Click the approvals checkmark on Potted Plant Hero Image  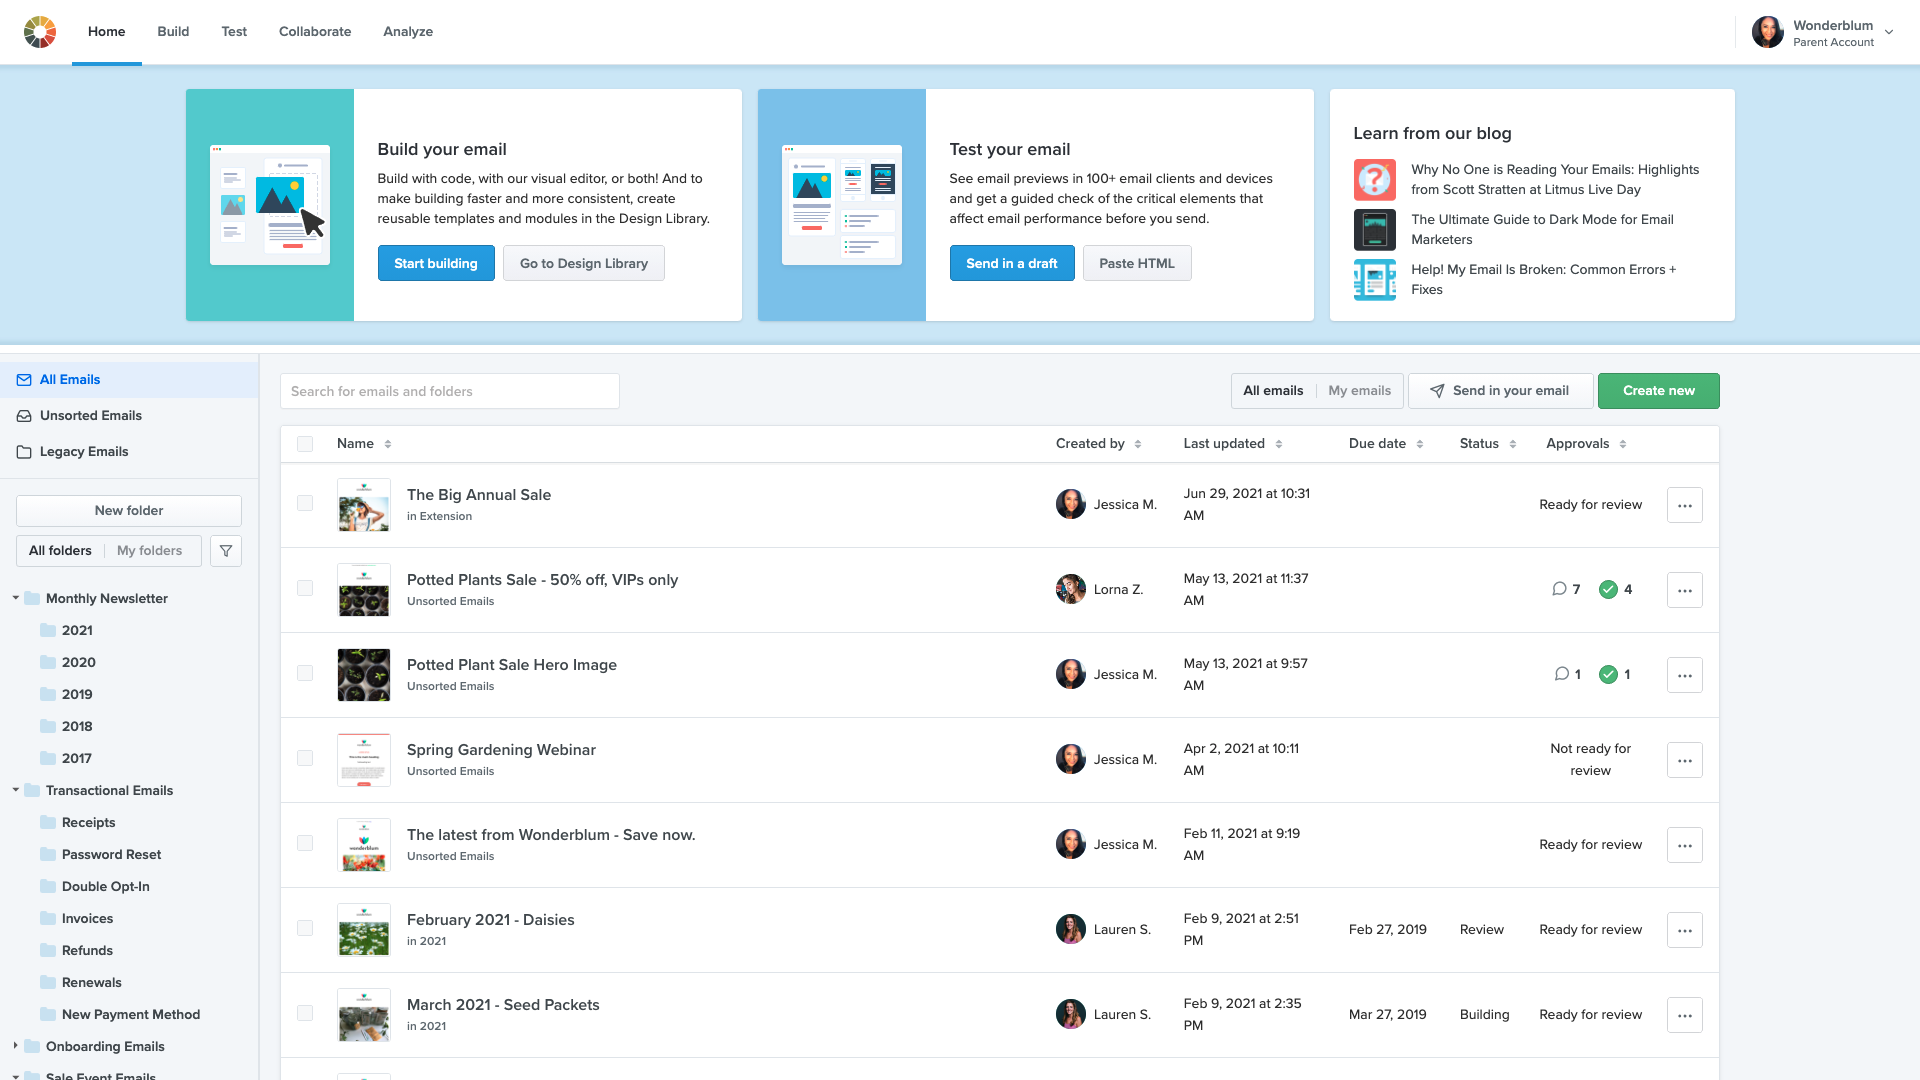(x=1609, y=674)
